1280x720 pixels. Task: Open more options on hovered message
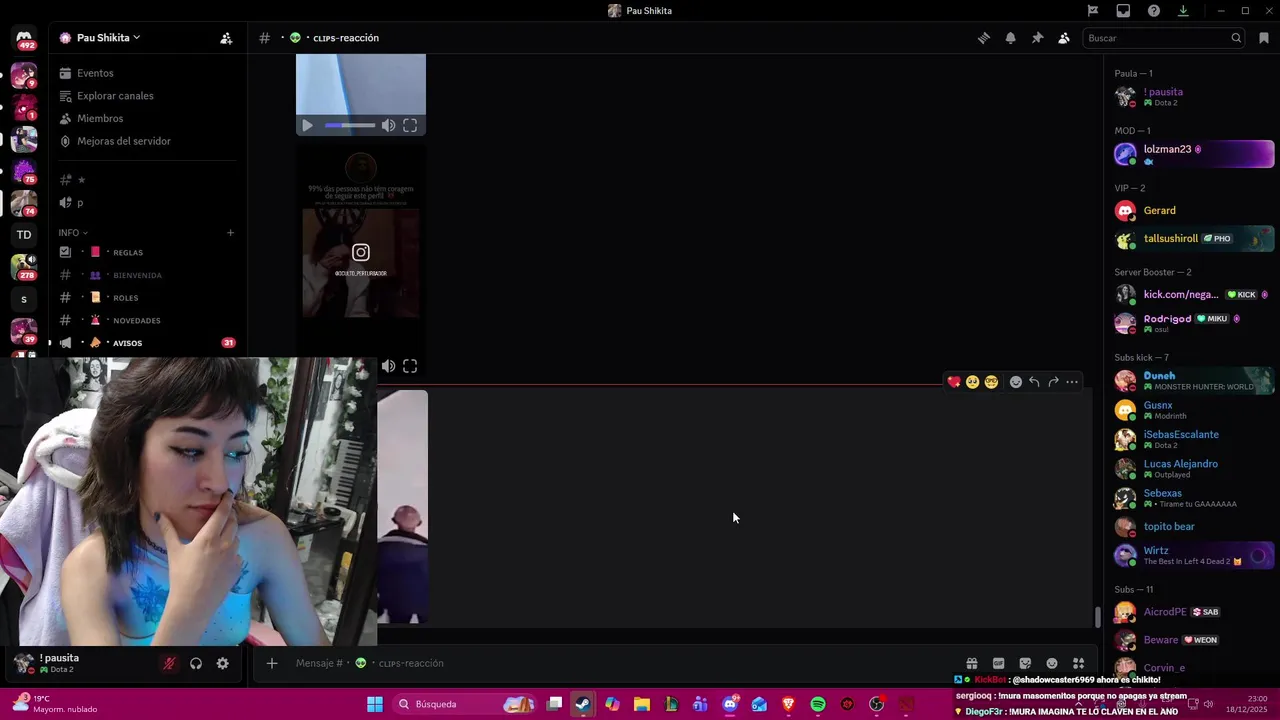click(x=1072, y=382)
